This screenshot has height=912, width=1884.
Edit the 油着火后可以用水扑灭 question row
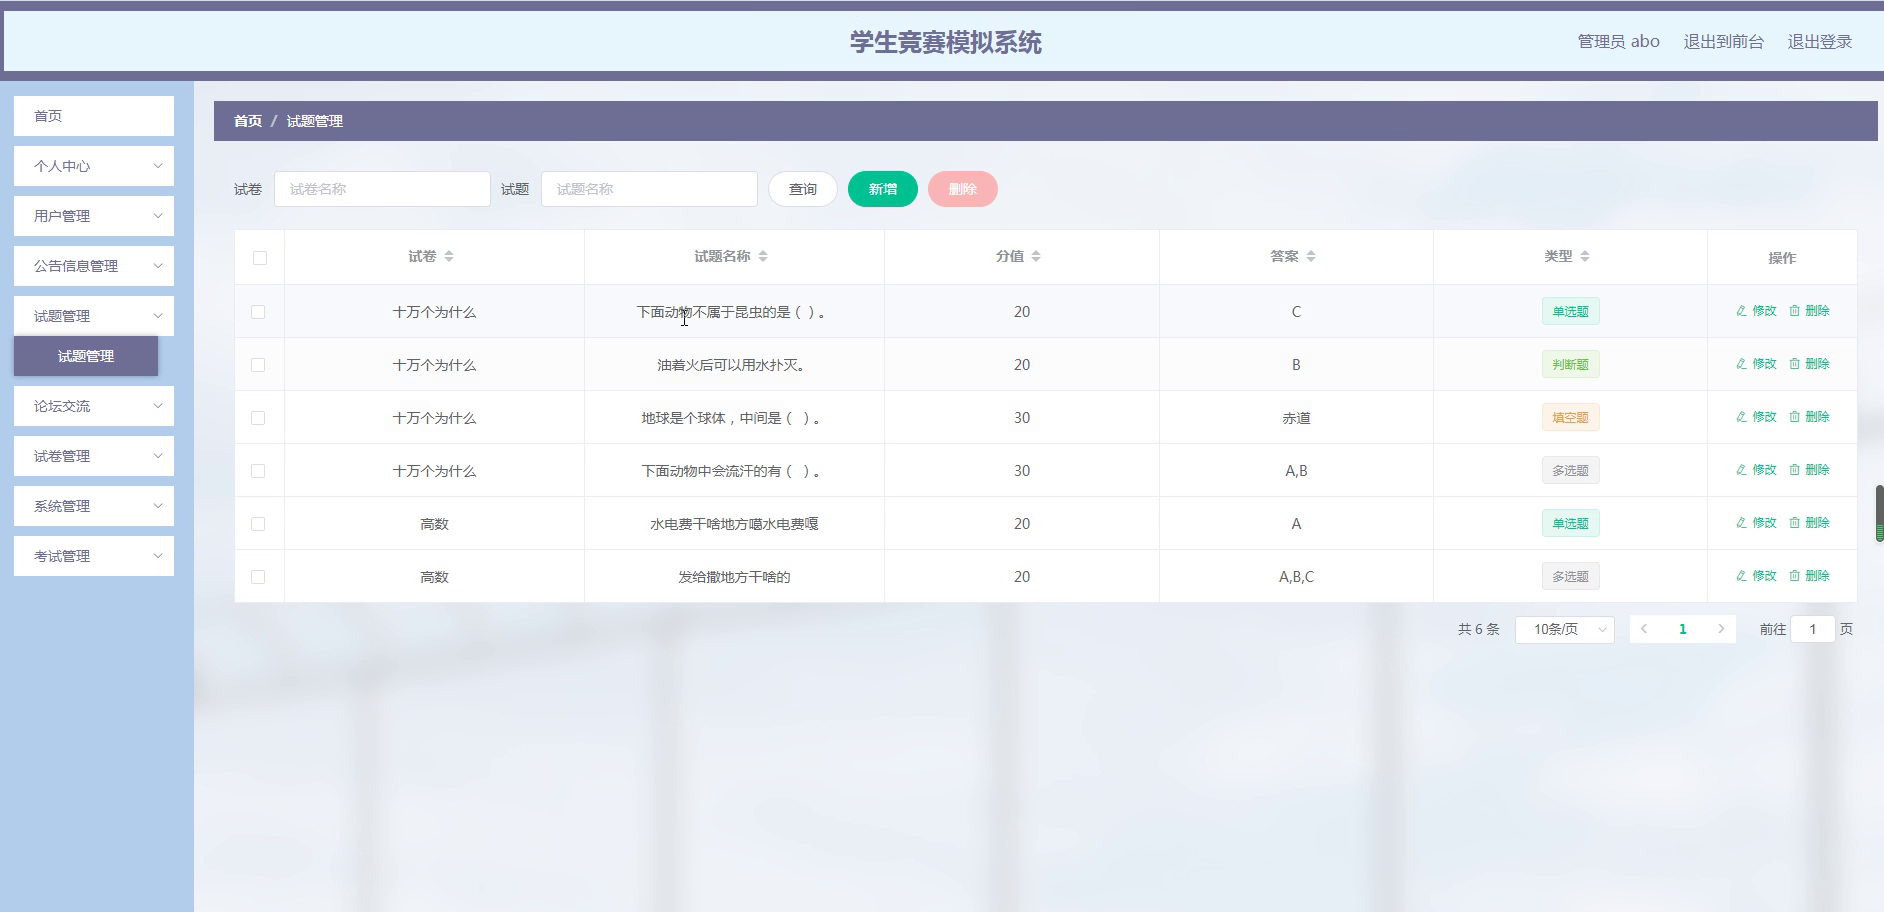(x=1756, y=364)
